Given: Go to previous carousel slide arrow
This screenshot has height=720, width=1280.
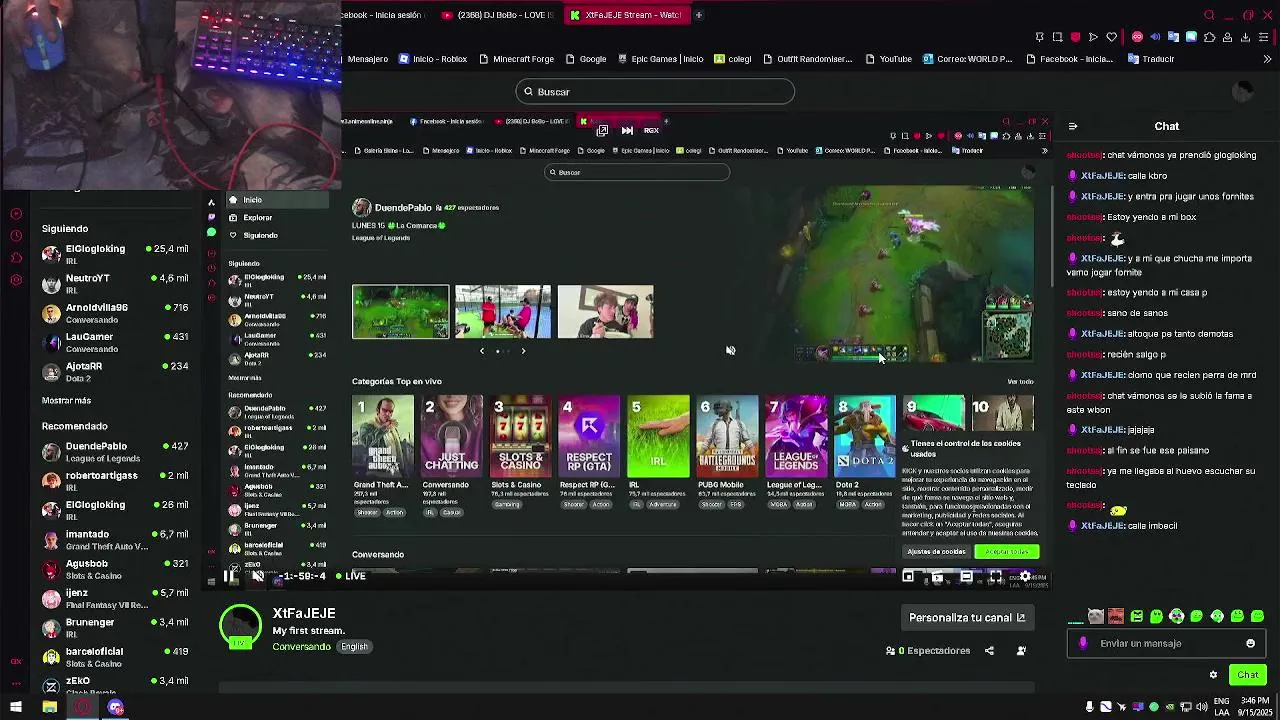Looking at the screenshot, I should (482, 351).
